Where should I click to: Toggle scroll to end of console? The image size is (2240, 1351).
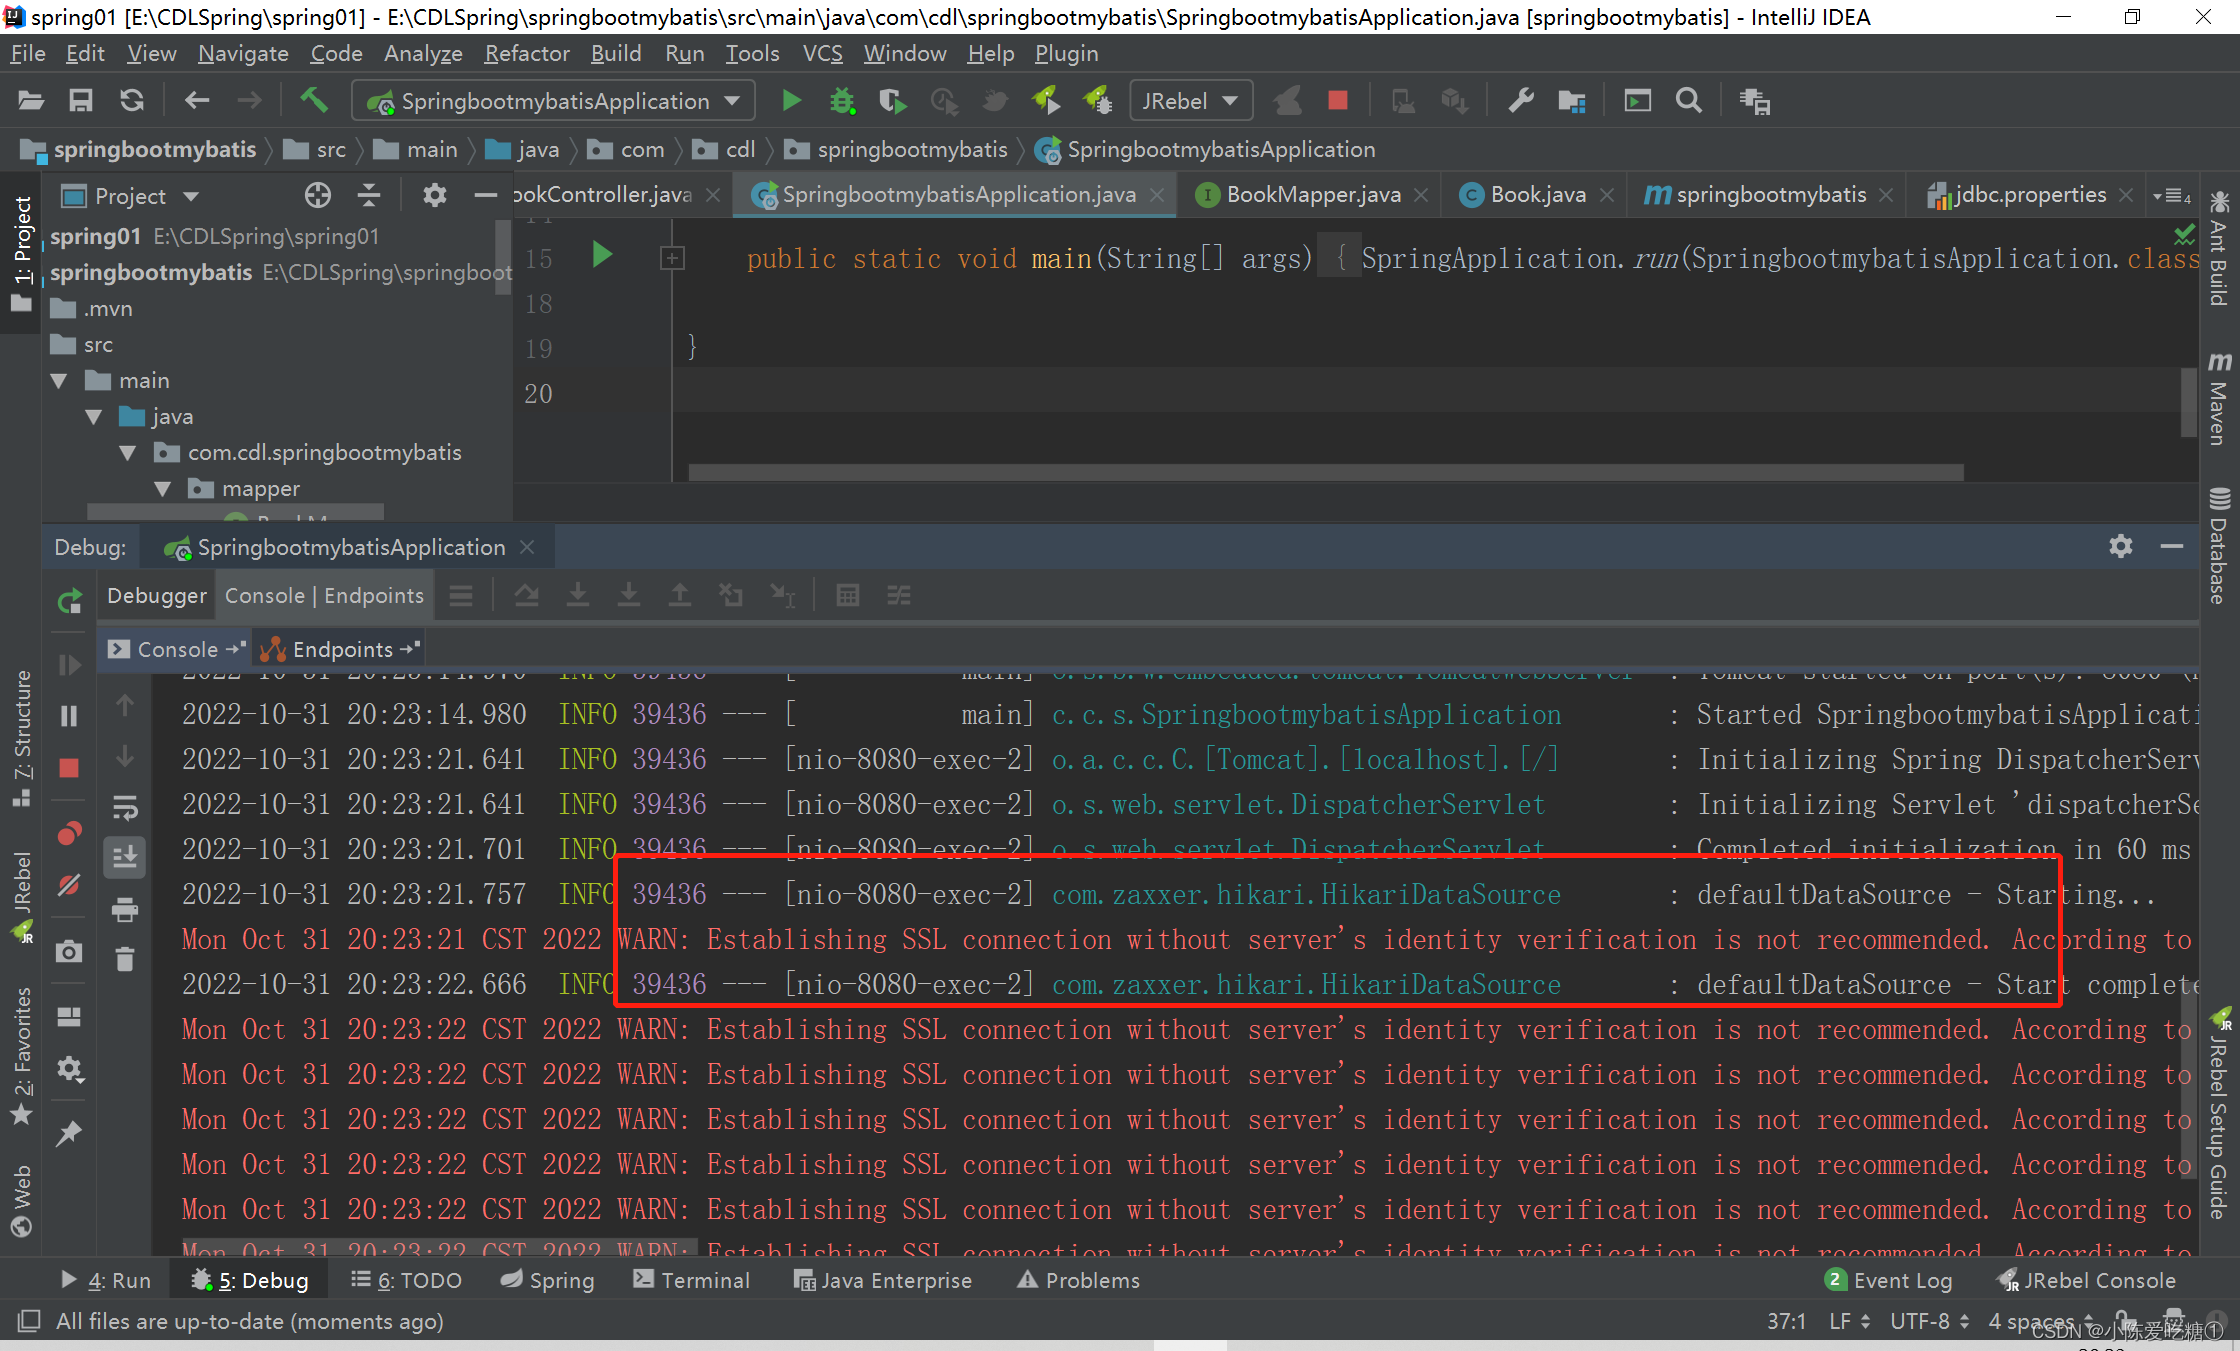[125, 857]
